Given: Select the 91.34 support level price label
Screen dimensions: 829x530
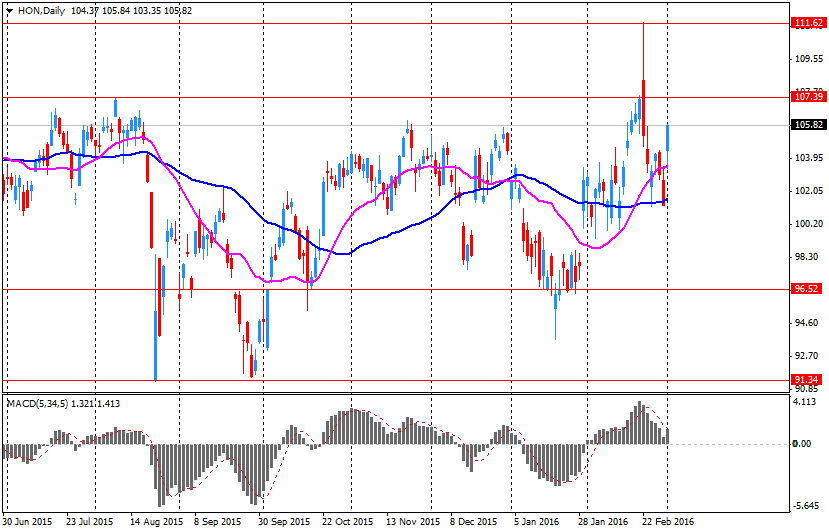Looking at the screenshot, I should point(806,380).
